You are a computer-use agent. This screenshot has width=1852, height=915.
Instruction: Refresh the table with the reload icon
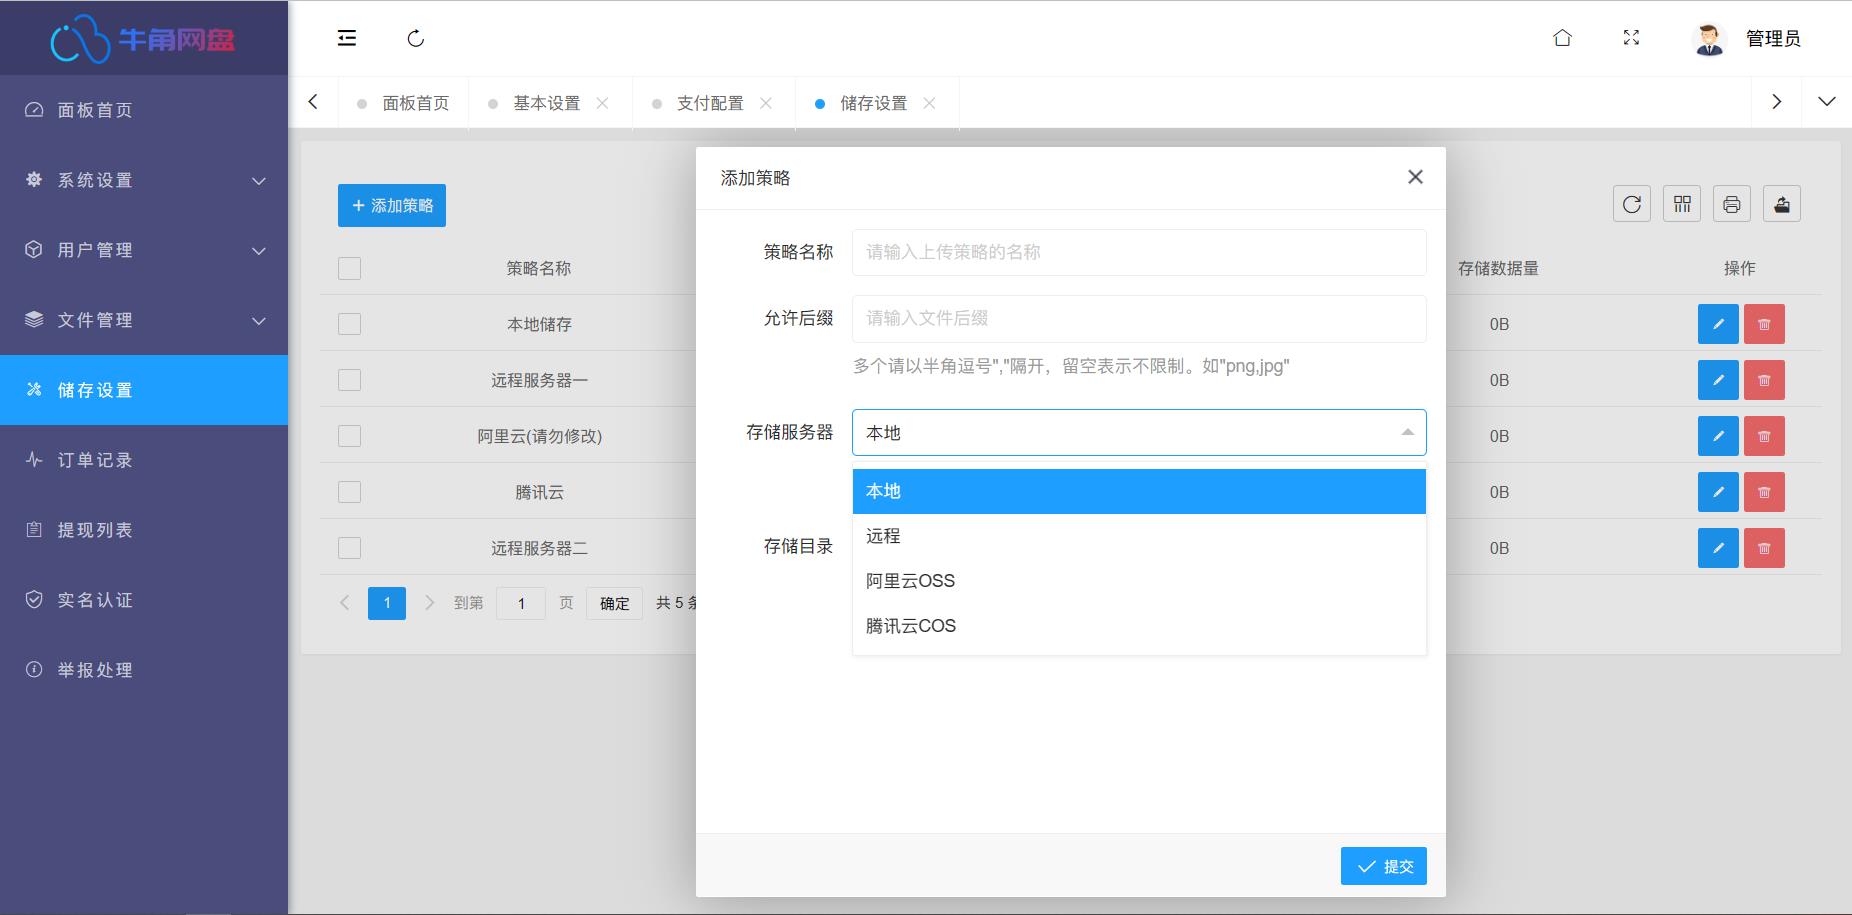[1632, 204]
